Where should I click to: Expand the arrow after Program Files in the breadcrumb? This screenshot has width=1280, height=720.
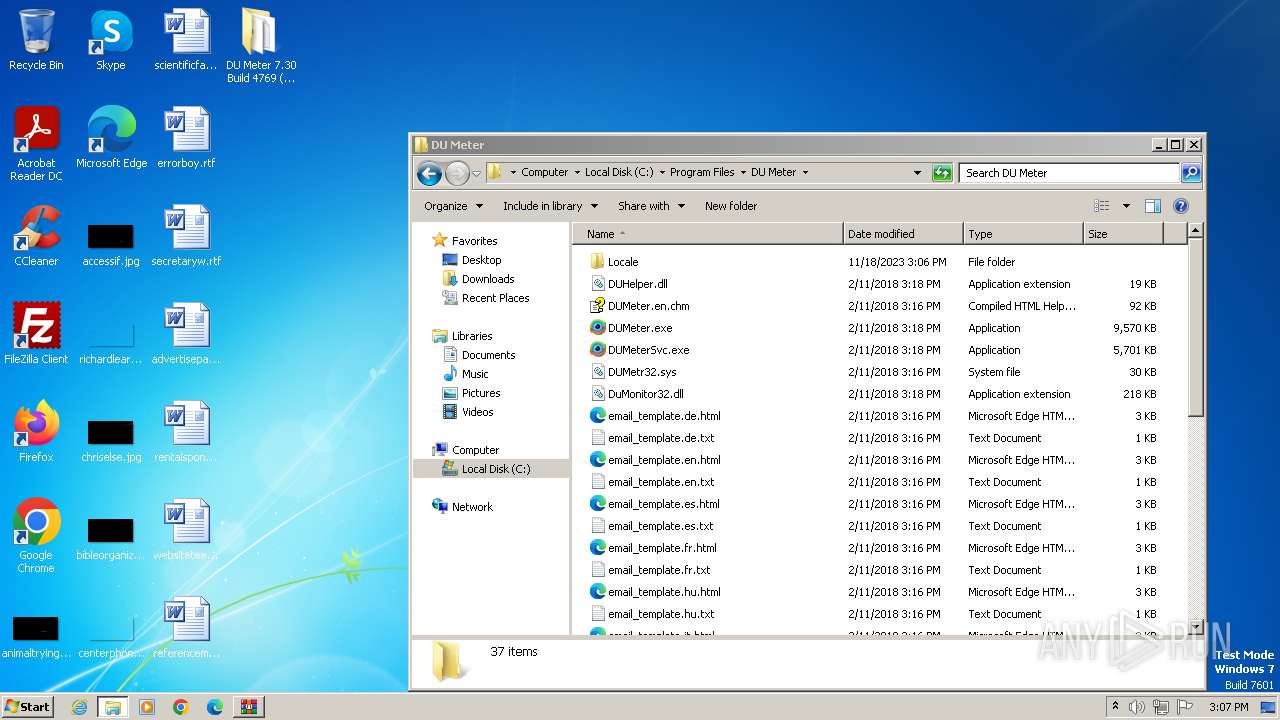[743, 173]
